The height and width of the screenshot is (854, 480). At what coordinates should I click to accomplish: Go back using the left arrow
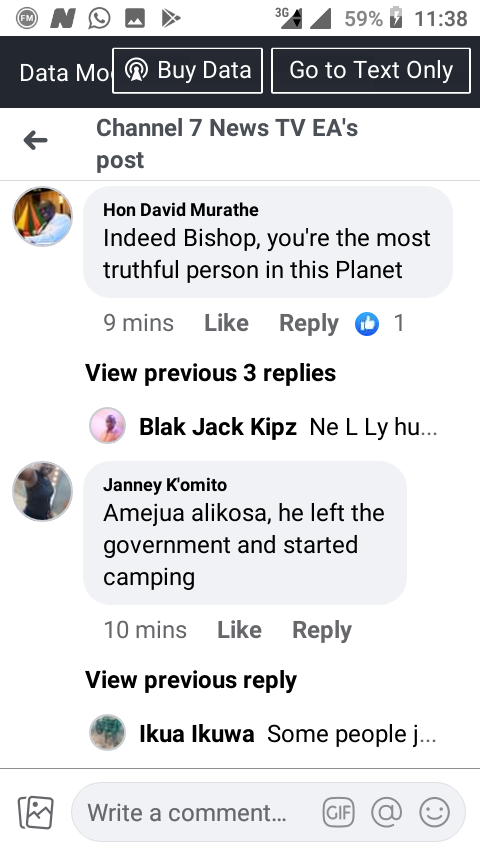pyautogui.click(x=35, y=141)
